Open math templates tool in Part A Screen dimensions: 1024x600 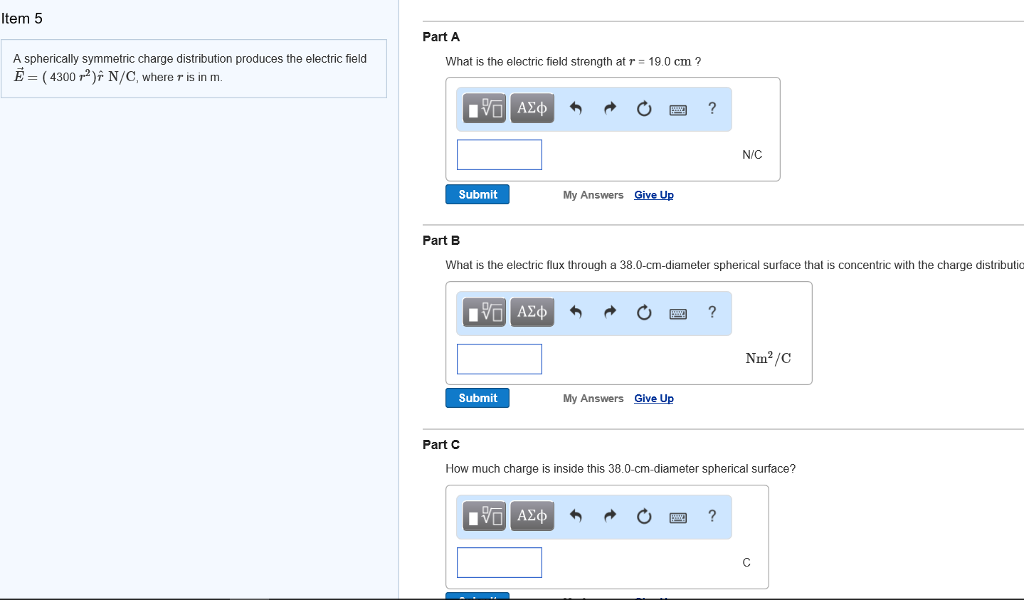point(485,109)
